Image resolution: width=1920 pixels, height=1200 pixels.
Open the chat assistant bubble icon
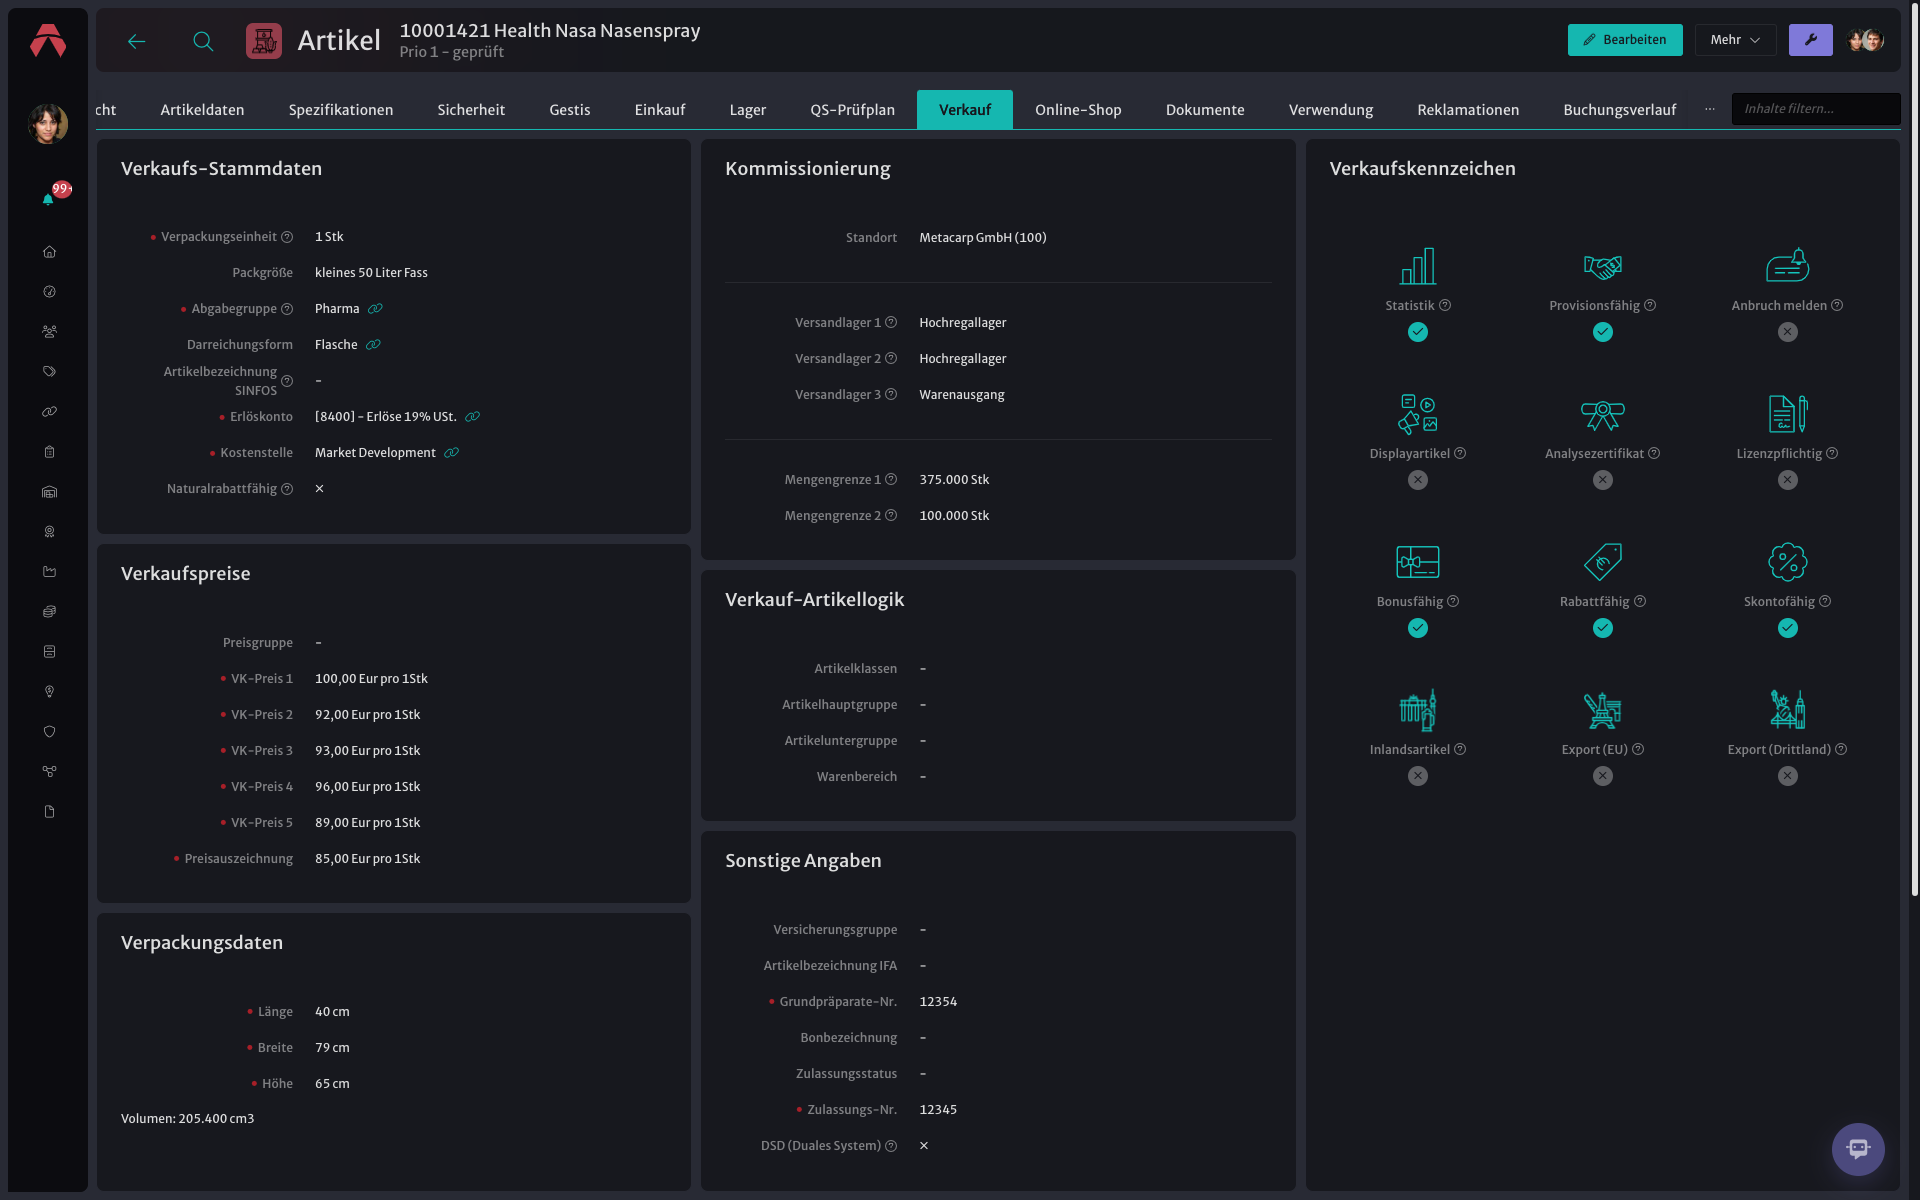coord(1858,1149)
